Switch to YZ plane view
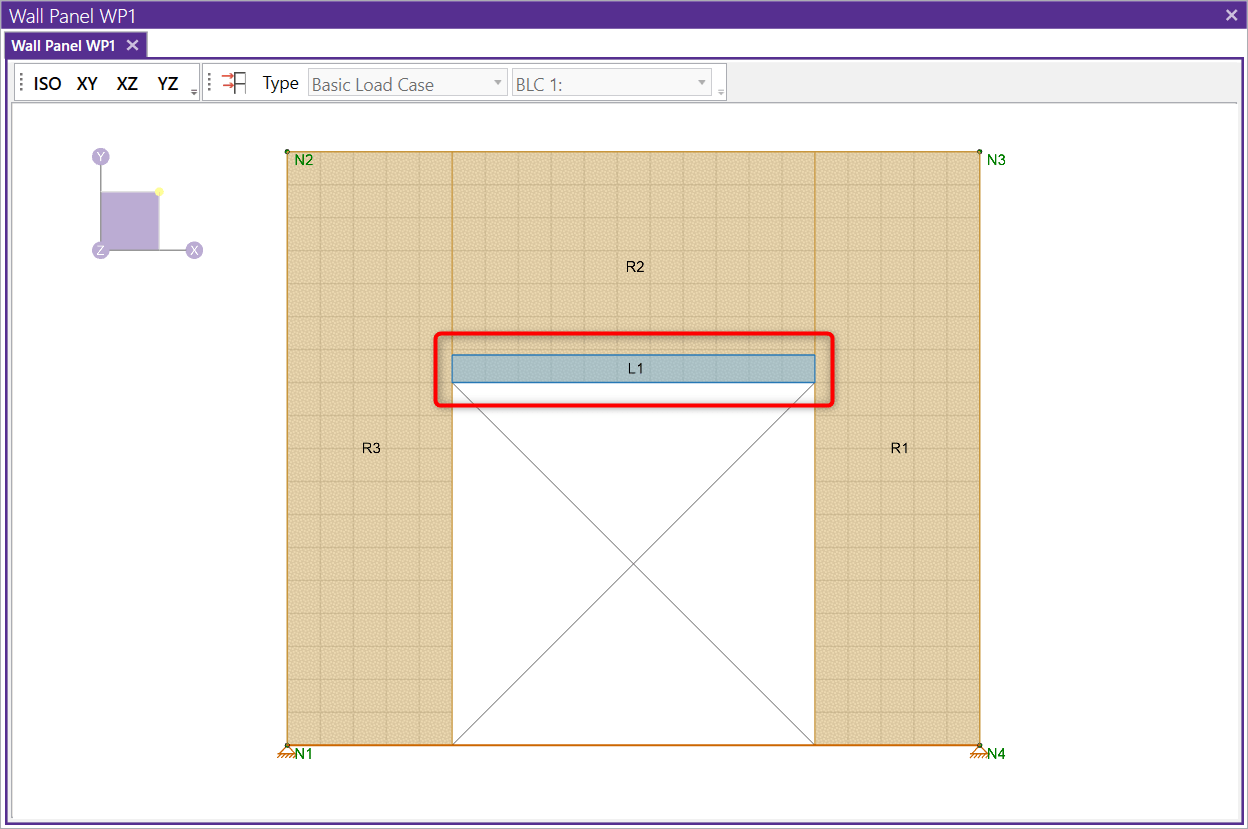The width and height of the screenshot is (1248, 829). point(167,84)
